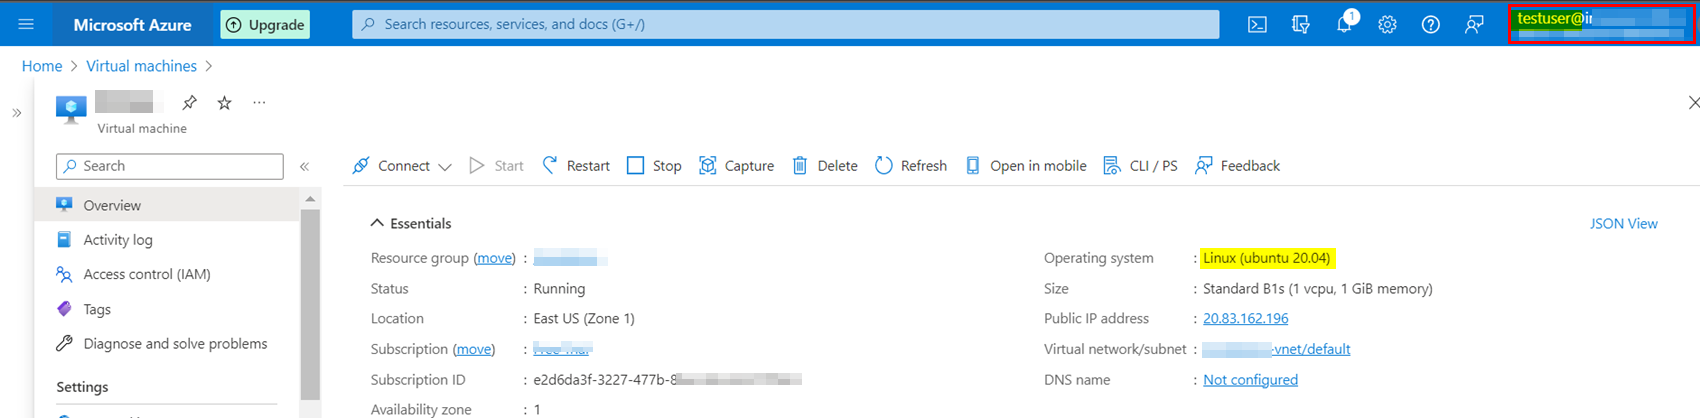Screen dimensions: 1700x418
Task: Click move link beside Subscription
Action: [x=474, y=349]
